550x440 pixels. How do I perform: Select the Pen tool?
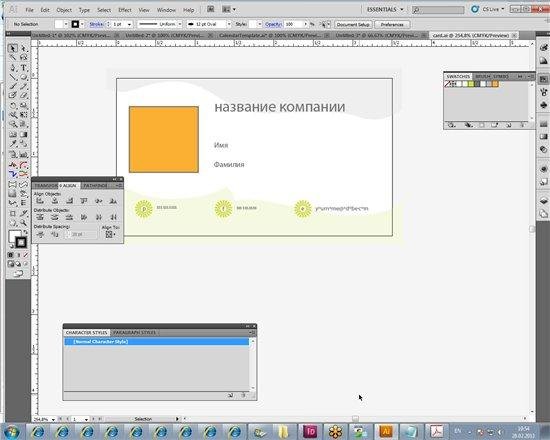pyautogui.click(x=12, y=67)
